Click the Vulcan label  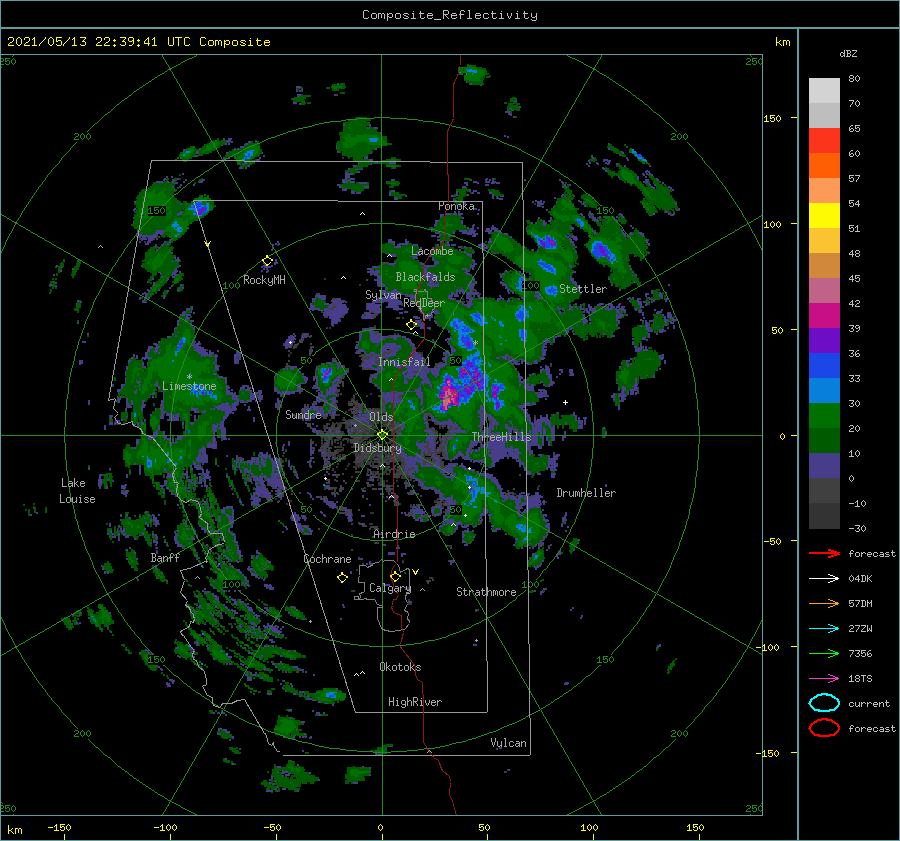click(508, 743)
